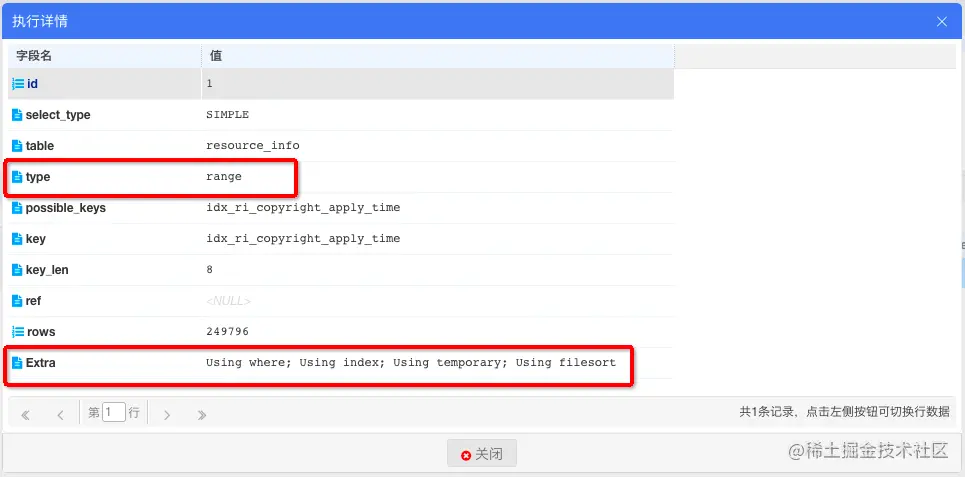The image size is (965, 477).
Task: Click the 字段名 column header
Action: 105,56
